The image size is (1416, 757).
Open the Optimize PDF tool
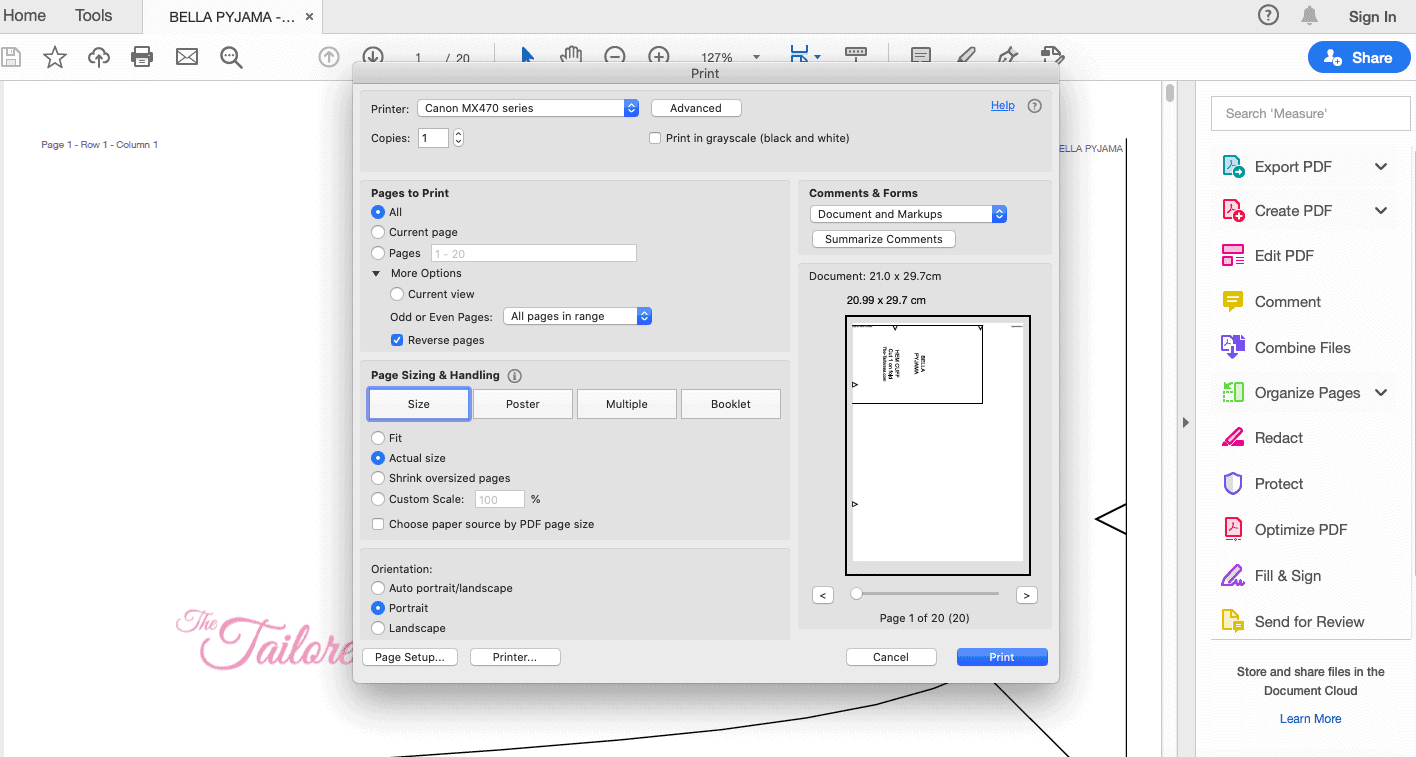1285,530
